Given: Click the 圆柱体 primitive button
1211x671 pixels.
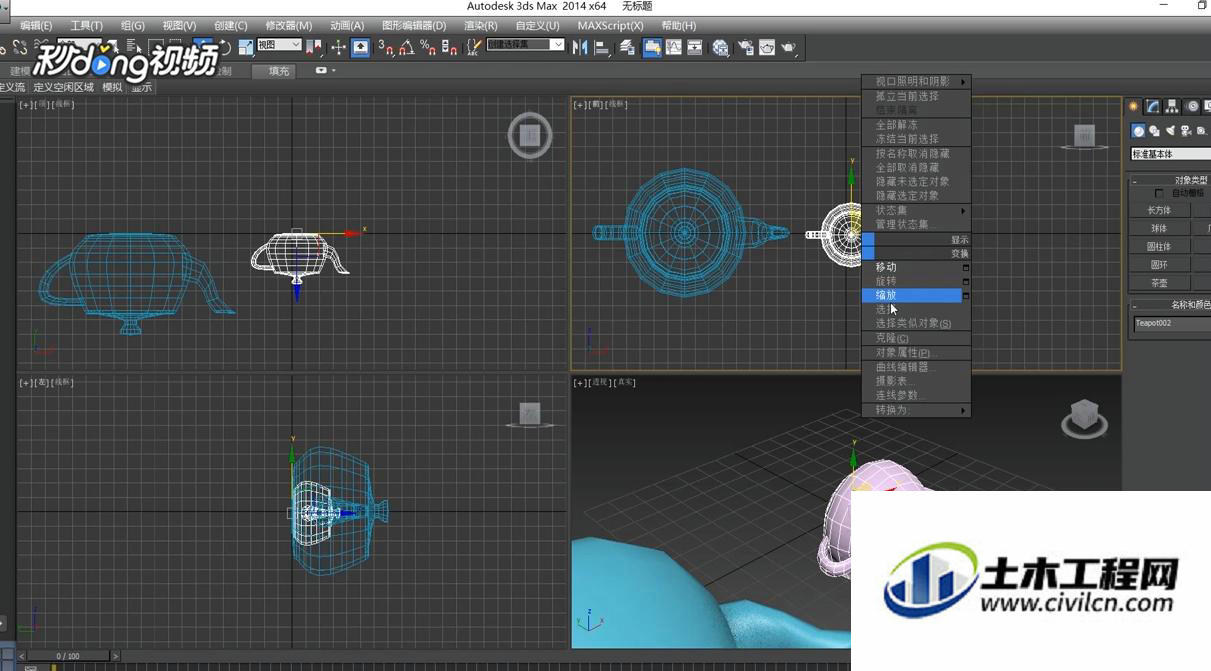Looking at the screenshot, I should [1159, 246].
